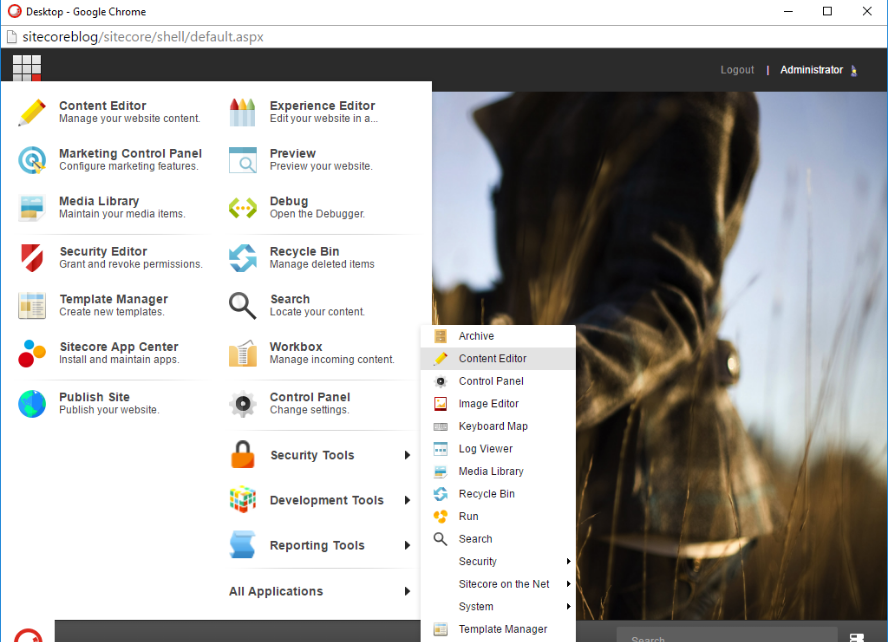Select Control Panel in the applications submenu
Screen dimensions: 888x642
point(498,381)
